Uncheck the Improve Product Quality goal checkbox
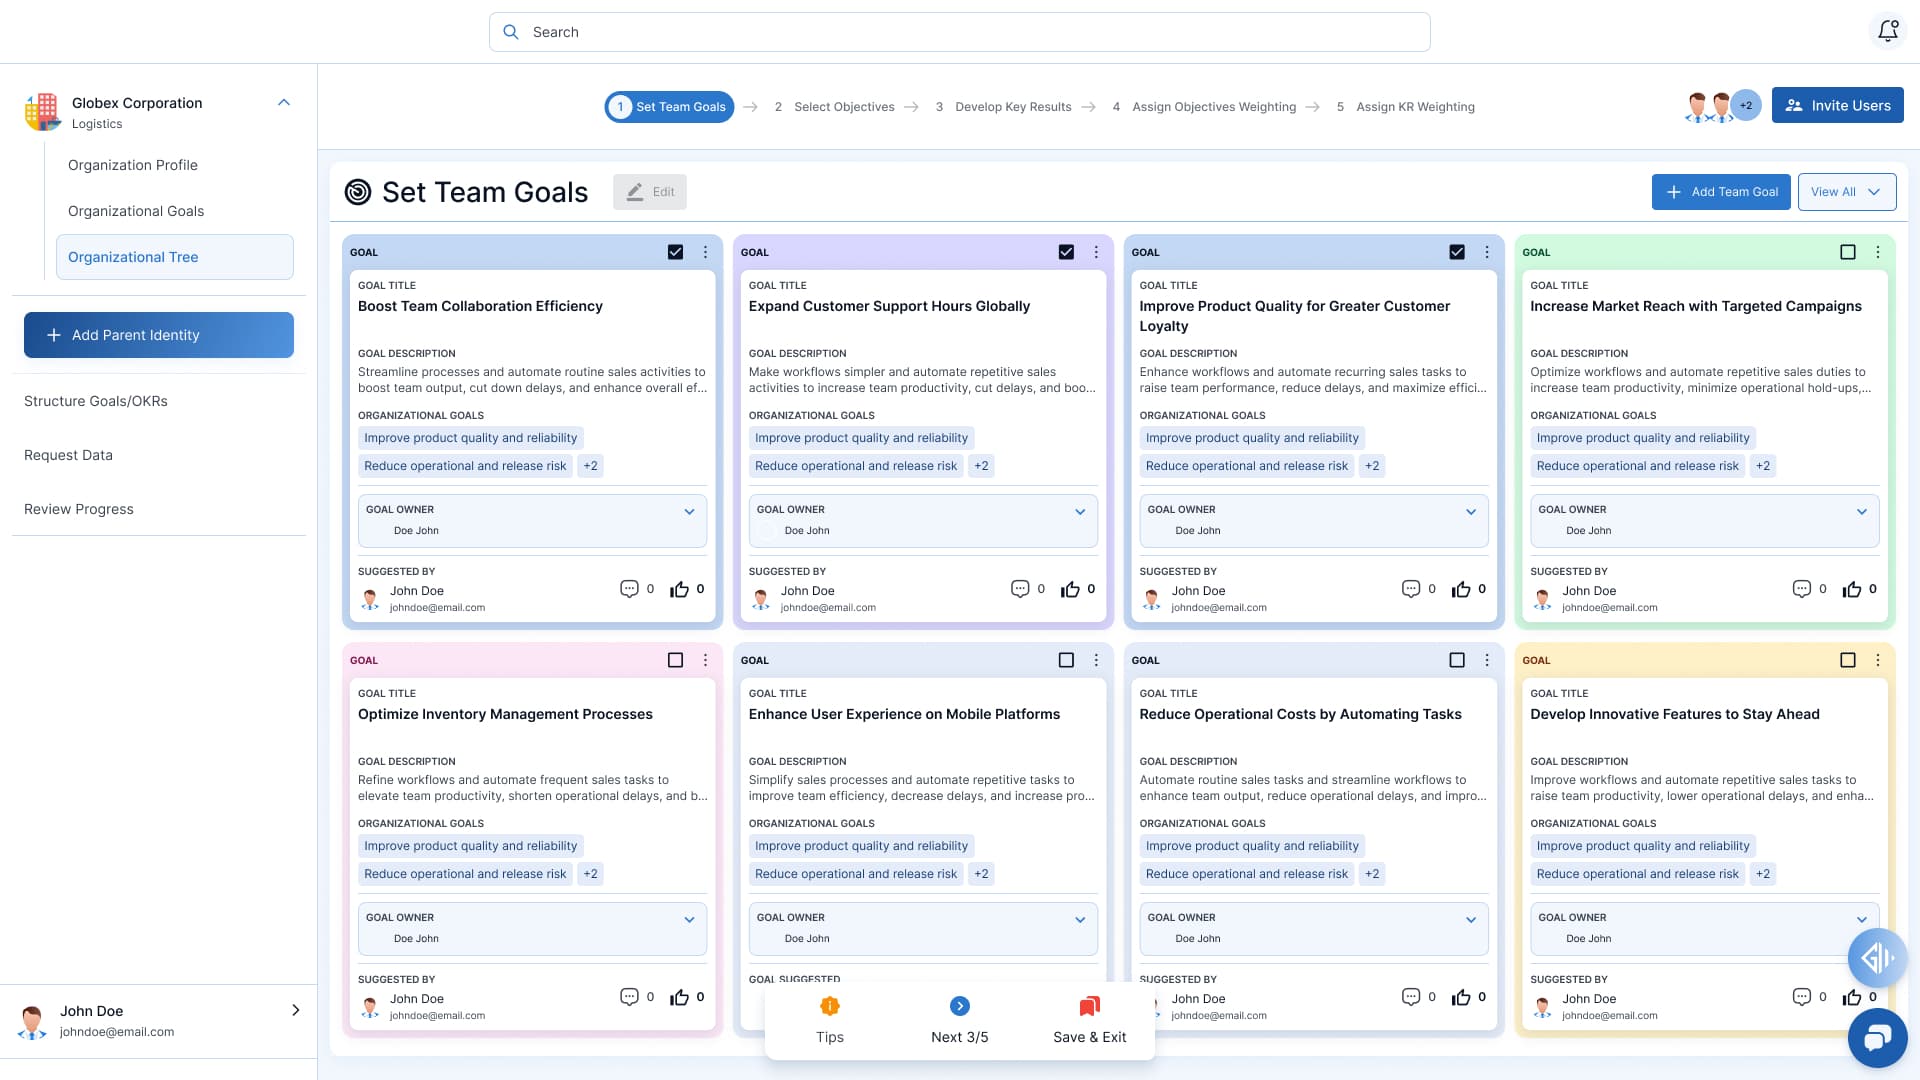The width and height of the screenshot is (1920, 1080). tap(1457, 252)
